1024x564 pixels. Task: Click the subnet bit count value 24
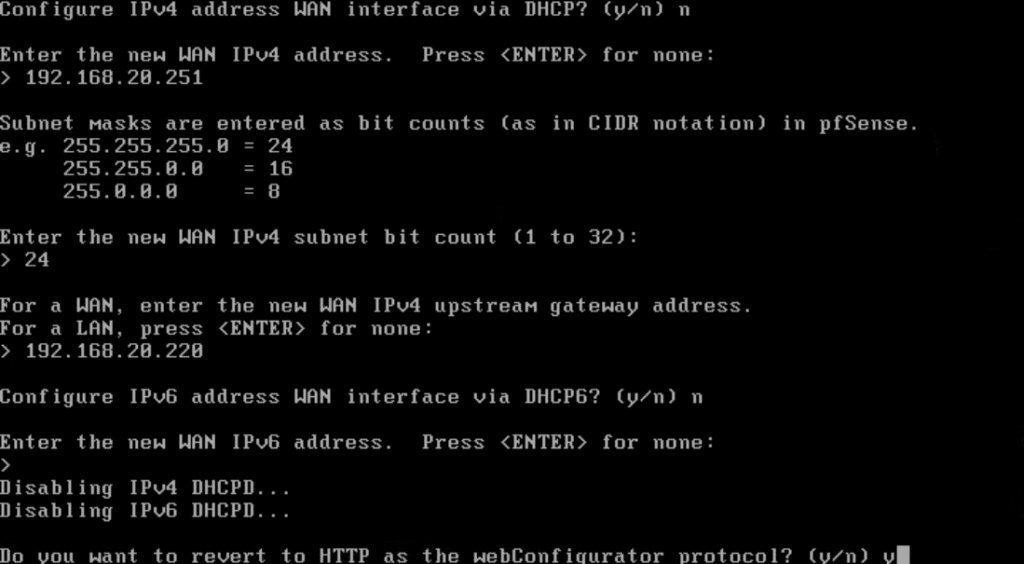coord(37,260)
